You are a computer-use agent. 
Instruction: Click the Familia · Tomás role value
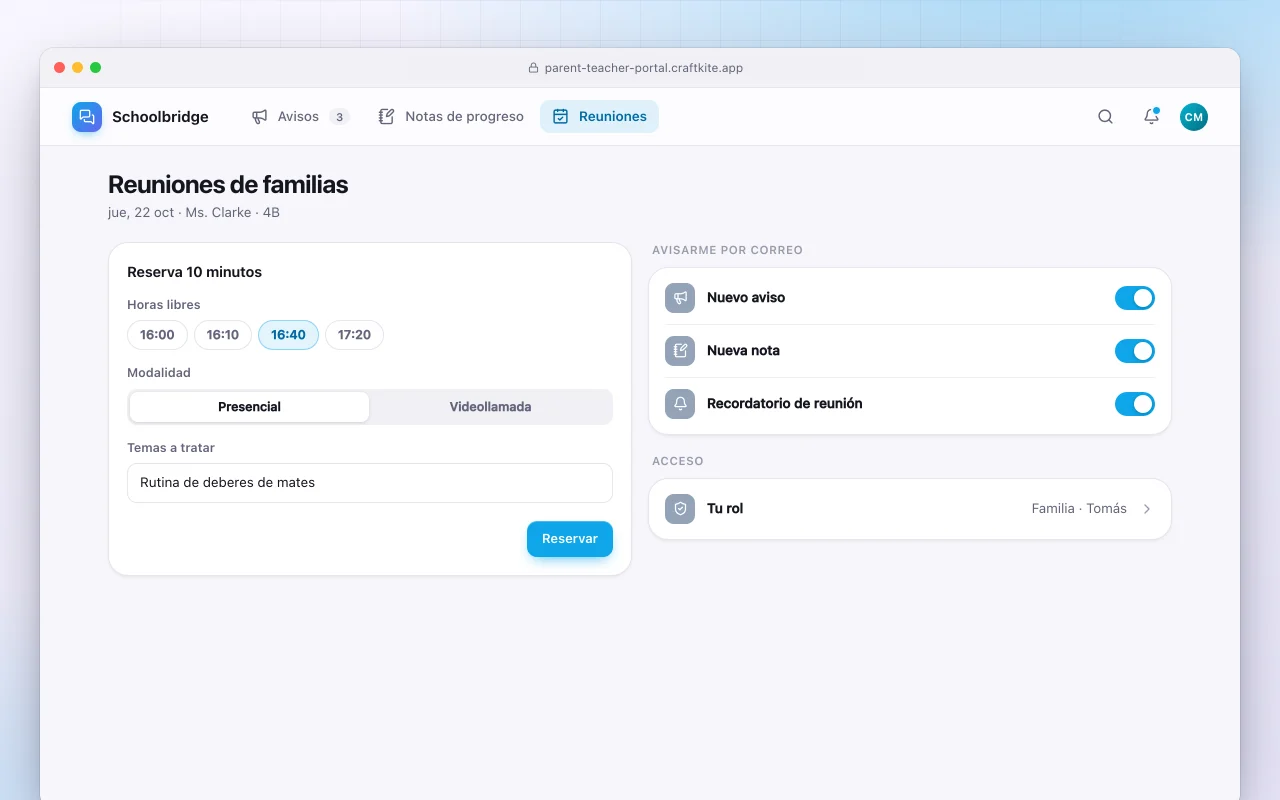(1079, 509)
